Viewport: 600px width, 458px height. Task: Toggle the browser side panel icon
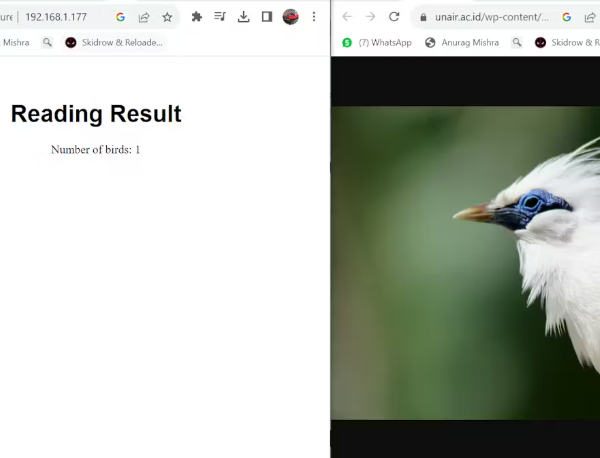[267, 16]
